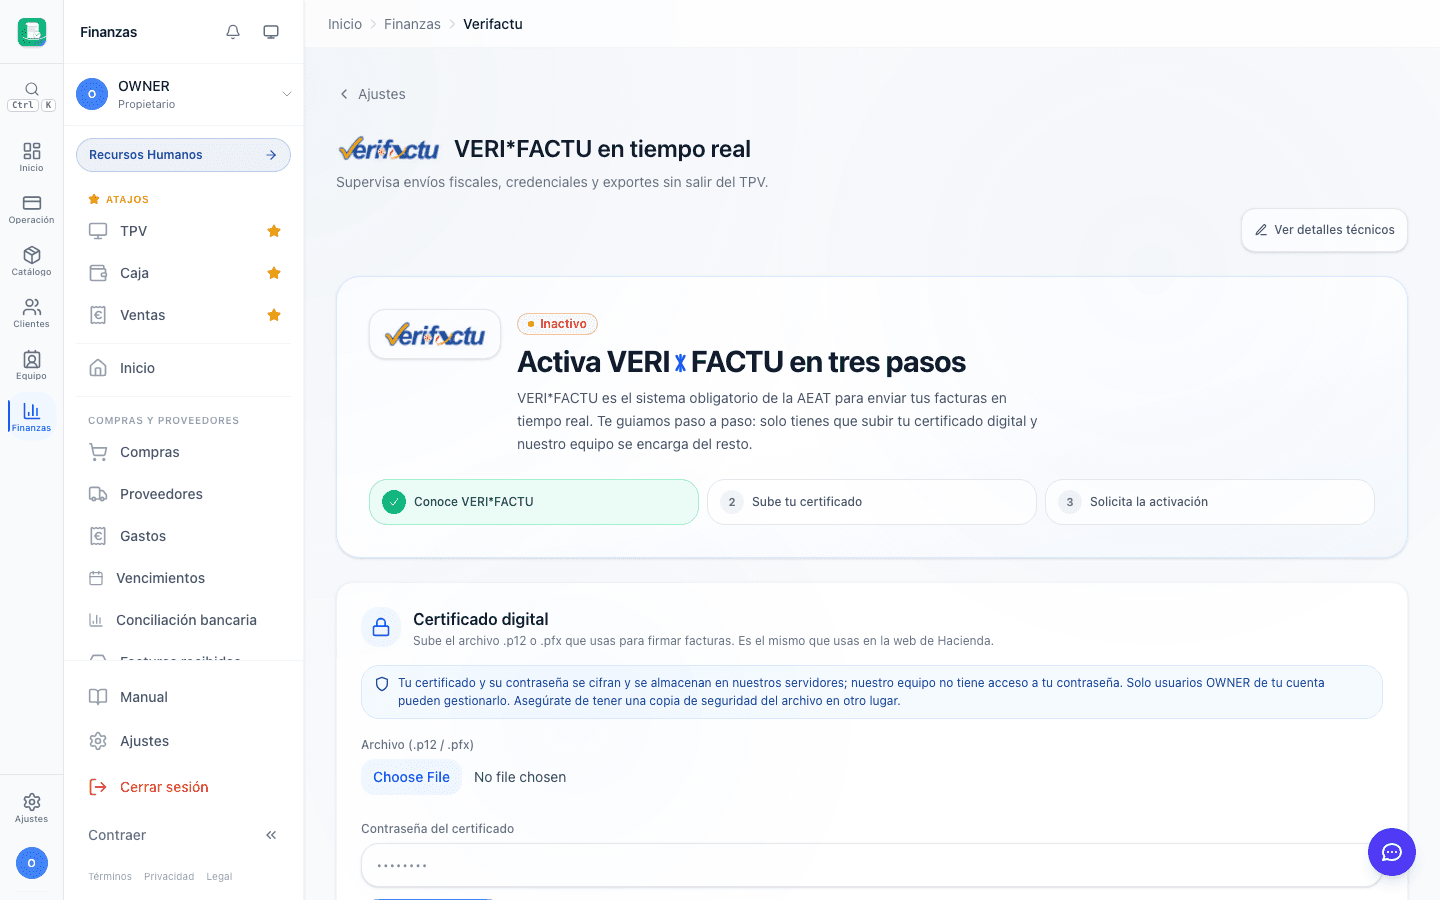The width and height of the screenshot is (1440, 900).
Task: Open Catálogo in the icon rail
Action: (x=32, y=261)
